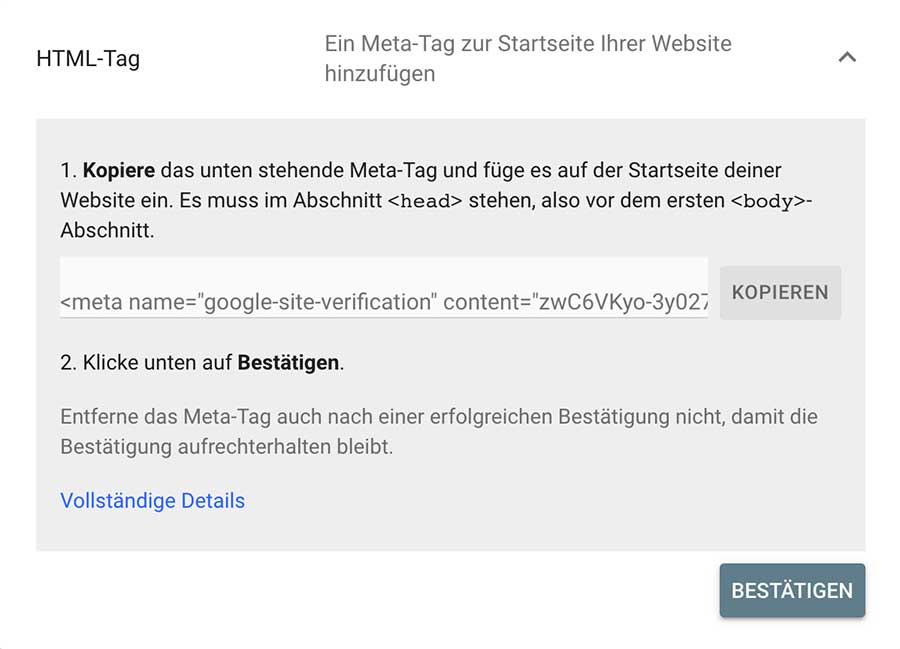Click the bold 'Bestätigen' word in step 2
900x649 pixels.
point(288,363)
